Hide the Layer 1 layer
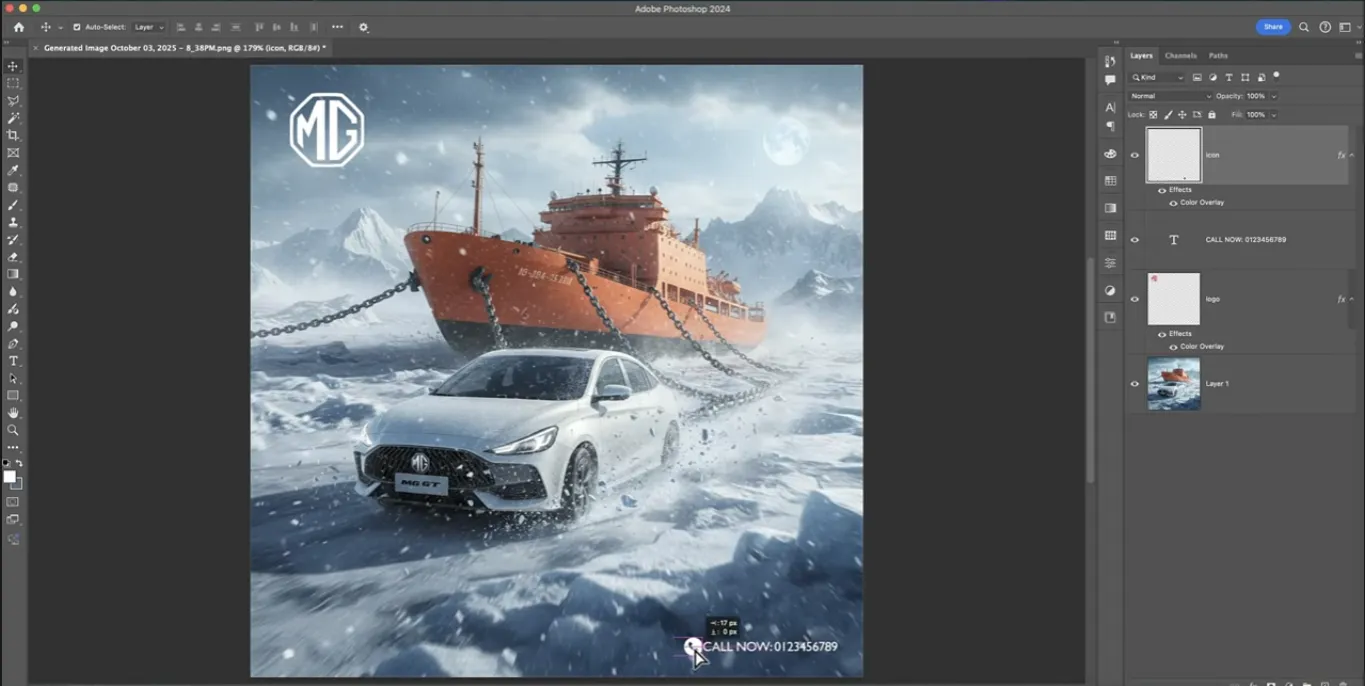Screen dimensions: 1365x686 1134,384
